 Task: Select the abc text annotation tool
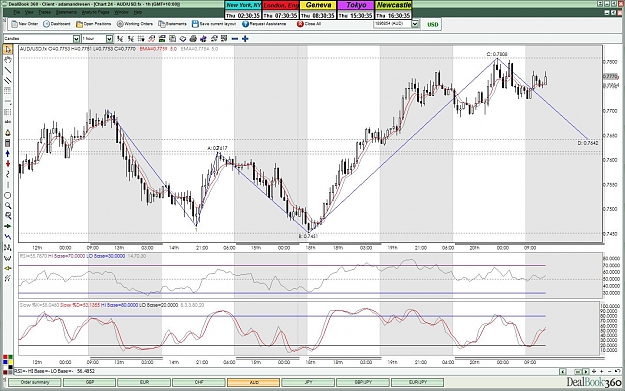click(x=8, y=122)
